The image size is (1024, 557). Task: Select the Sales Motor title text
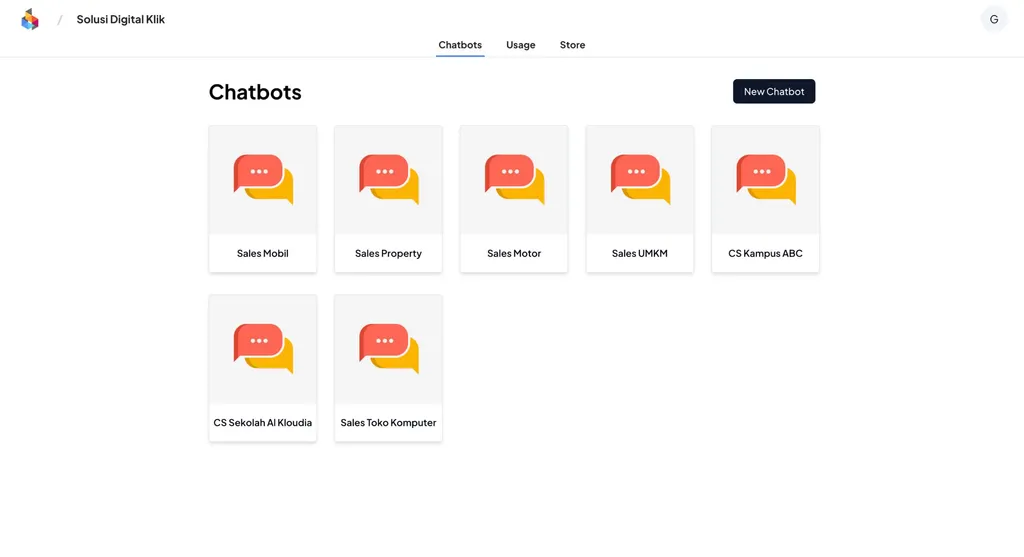point(514,254)
